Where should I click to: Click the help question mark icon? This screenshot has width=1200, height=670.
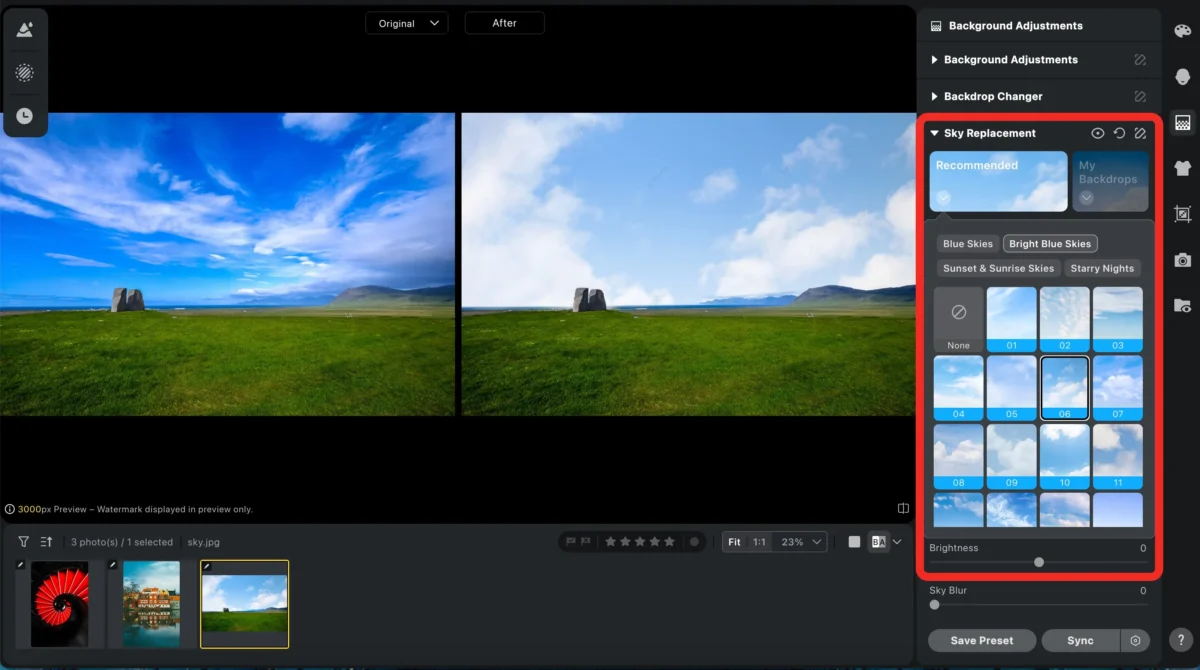(x=1181, y=640)
